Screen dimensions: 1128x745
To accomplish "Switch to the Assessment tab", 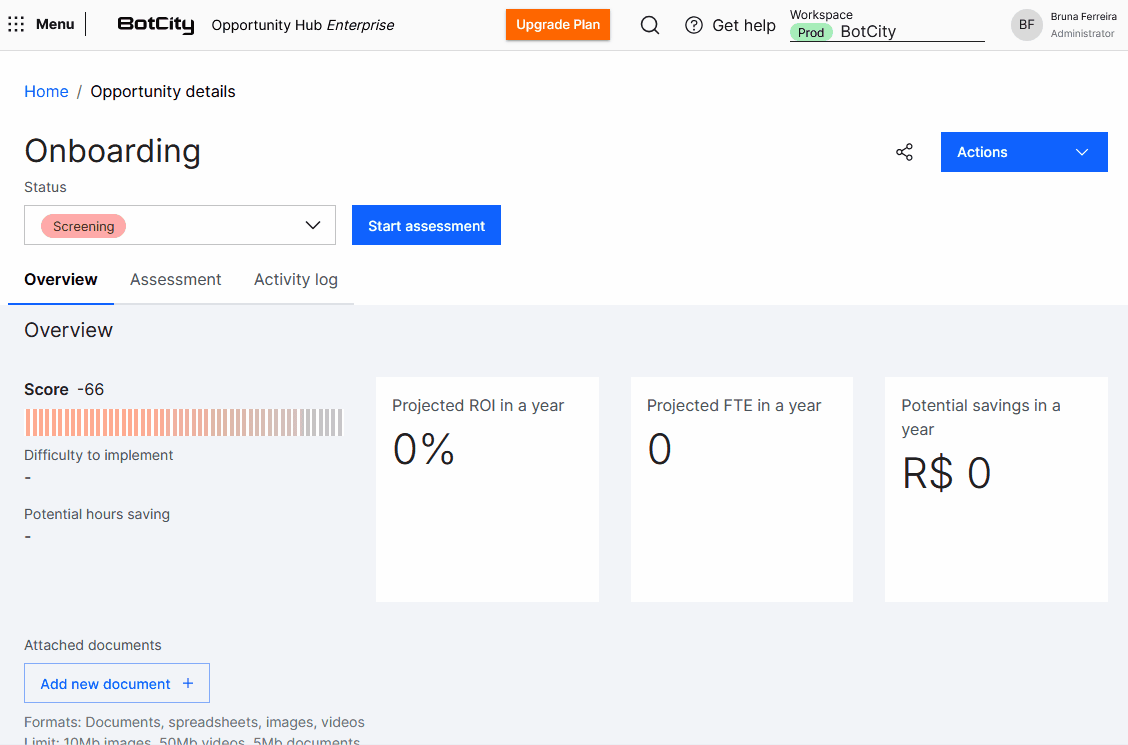I will (176, 280).
